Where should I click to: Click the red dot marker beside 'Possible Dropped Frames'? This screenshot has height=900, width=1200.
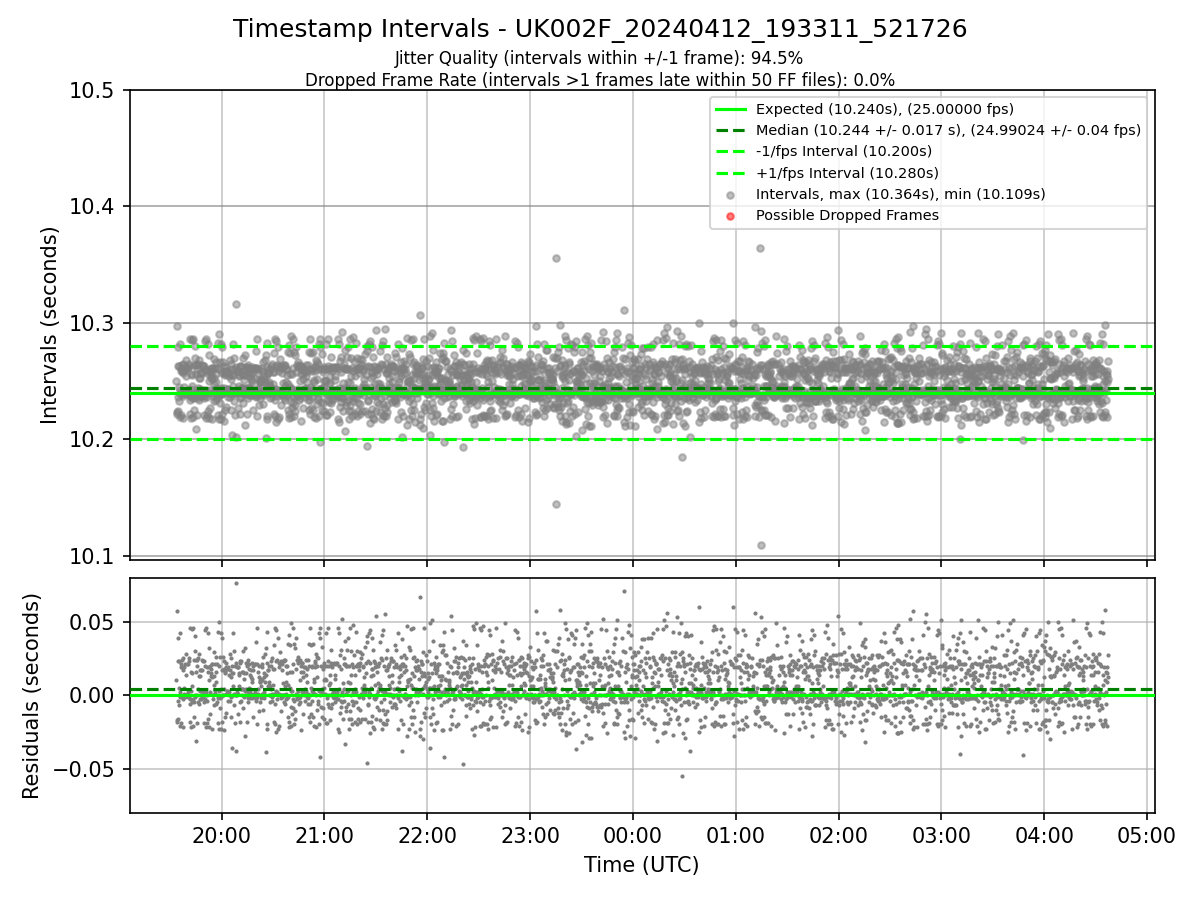pyautogui.click(x=730, y=216)
